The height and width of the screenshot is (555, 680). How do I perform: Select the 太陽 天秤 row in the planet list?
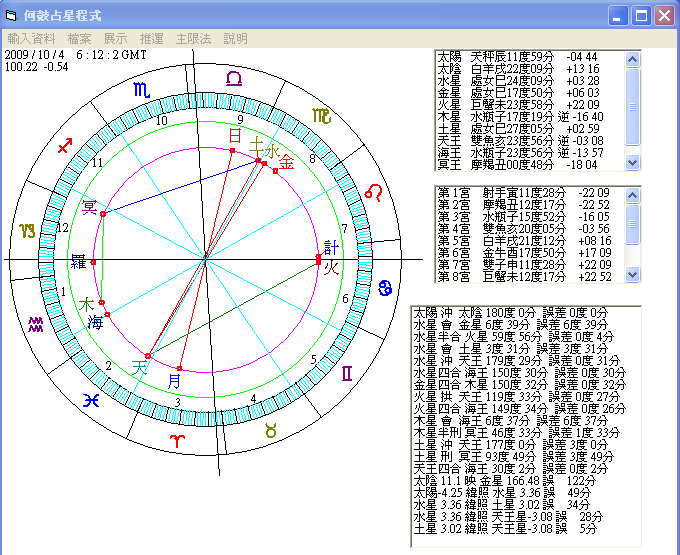528,57
